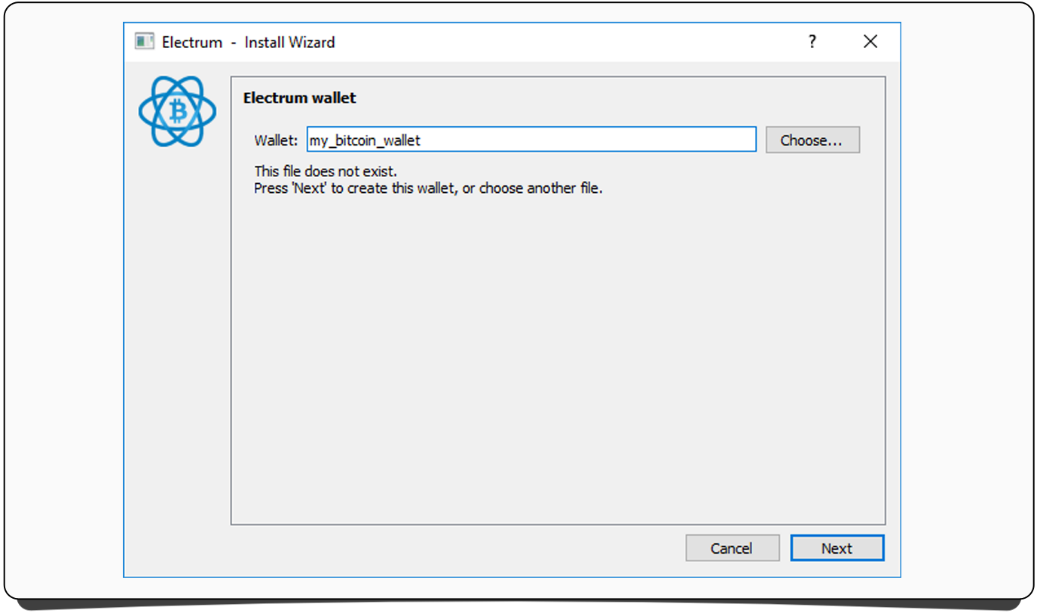The height and width of the screenshot is (616, 1040).
Task: Click empty space left of Cancel button
Action: 450,548
